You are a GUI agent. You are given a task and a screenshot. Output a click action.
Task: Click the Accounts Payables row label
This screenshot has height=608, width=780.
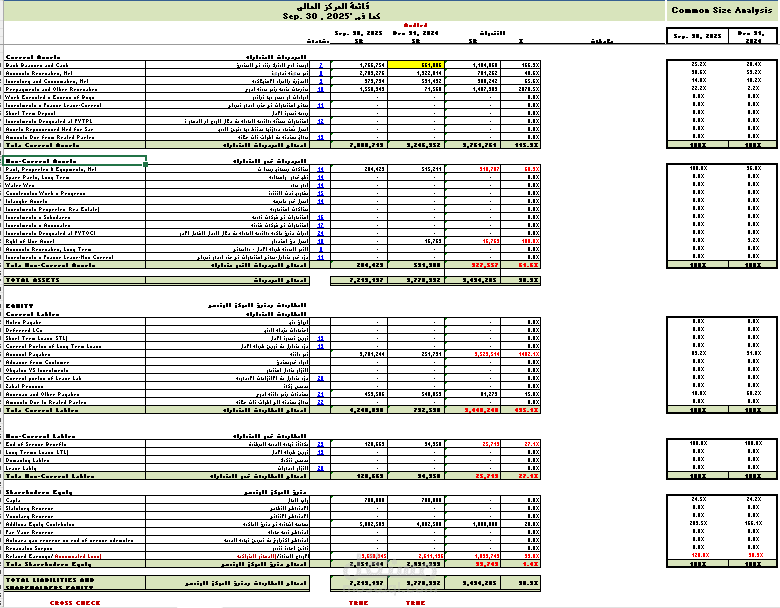75,354
